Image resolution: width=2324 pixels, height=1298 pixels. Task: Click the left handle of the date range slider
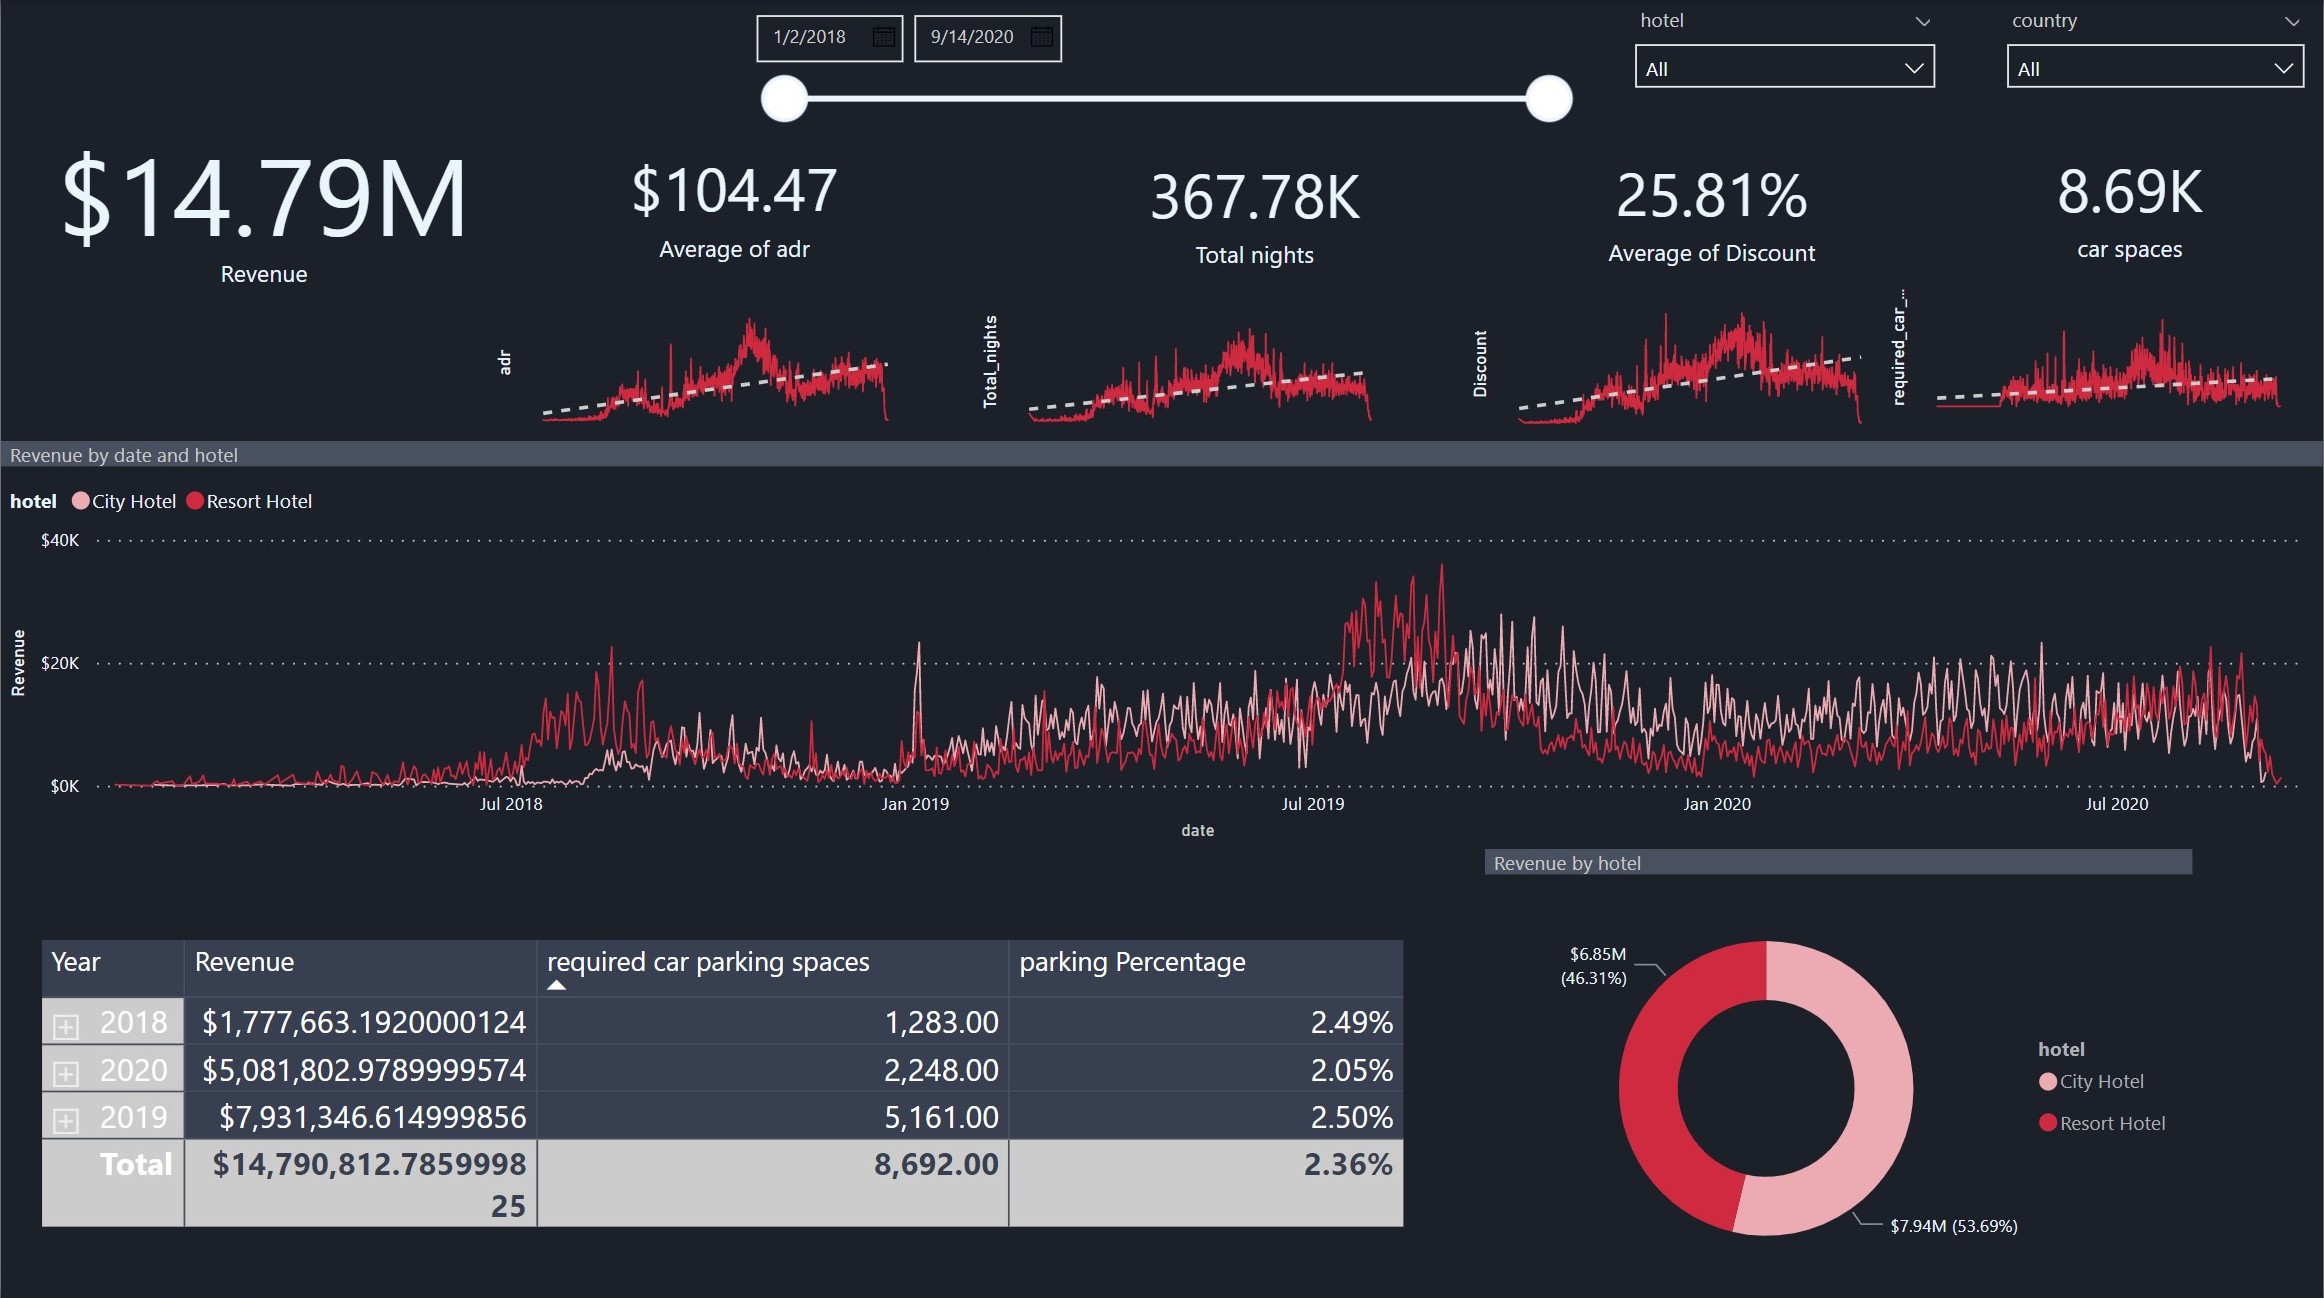(x=784, y=98)
